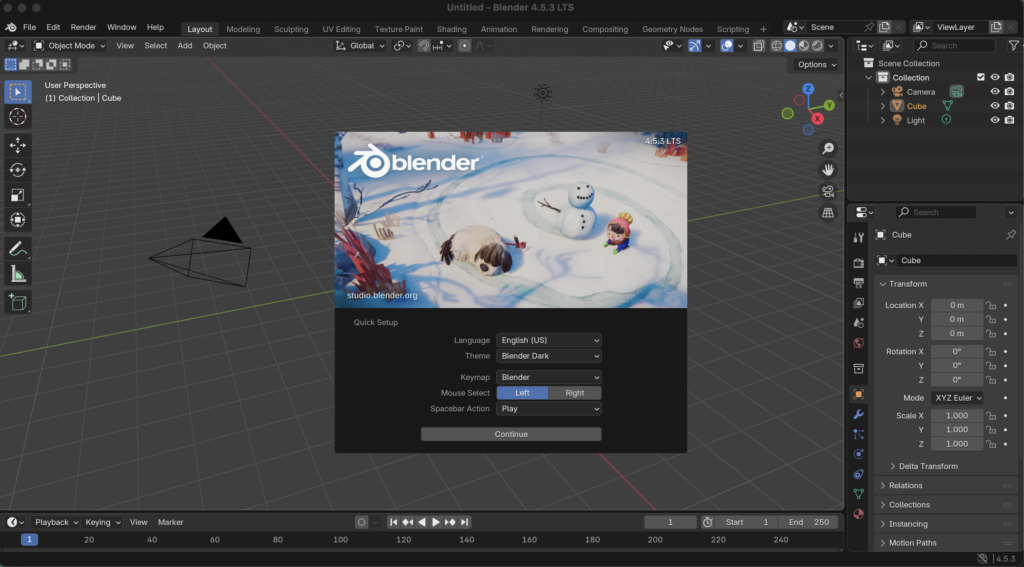Open the Tool properties tab
This screenshot has height=567, width=1024.
click(x=859, y=238)
